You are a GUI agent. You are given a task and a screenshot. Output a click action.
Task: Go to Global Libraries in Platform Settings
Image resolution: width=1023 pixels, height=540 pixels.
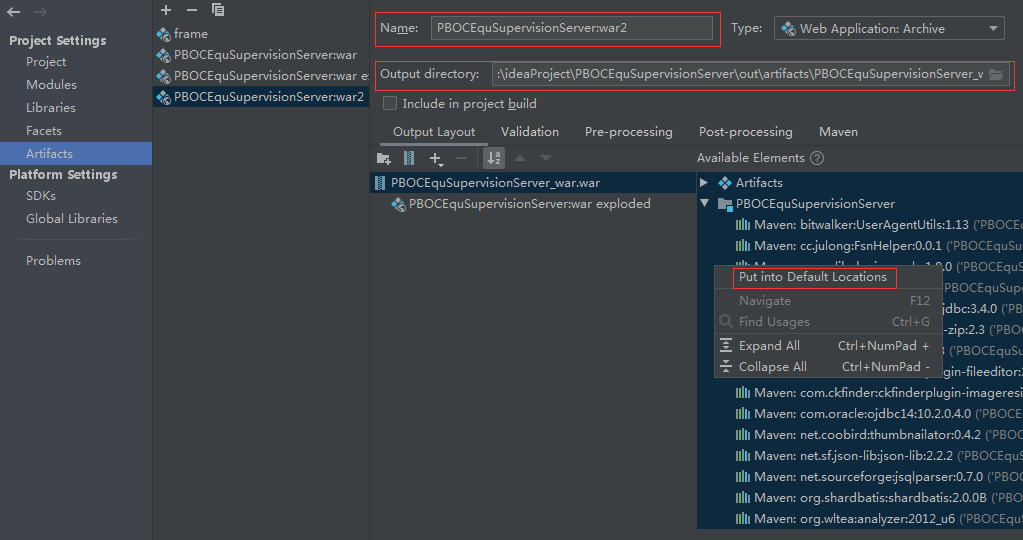tap(72, 219)
